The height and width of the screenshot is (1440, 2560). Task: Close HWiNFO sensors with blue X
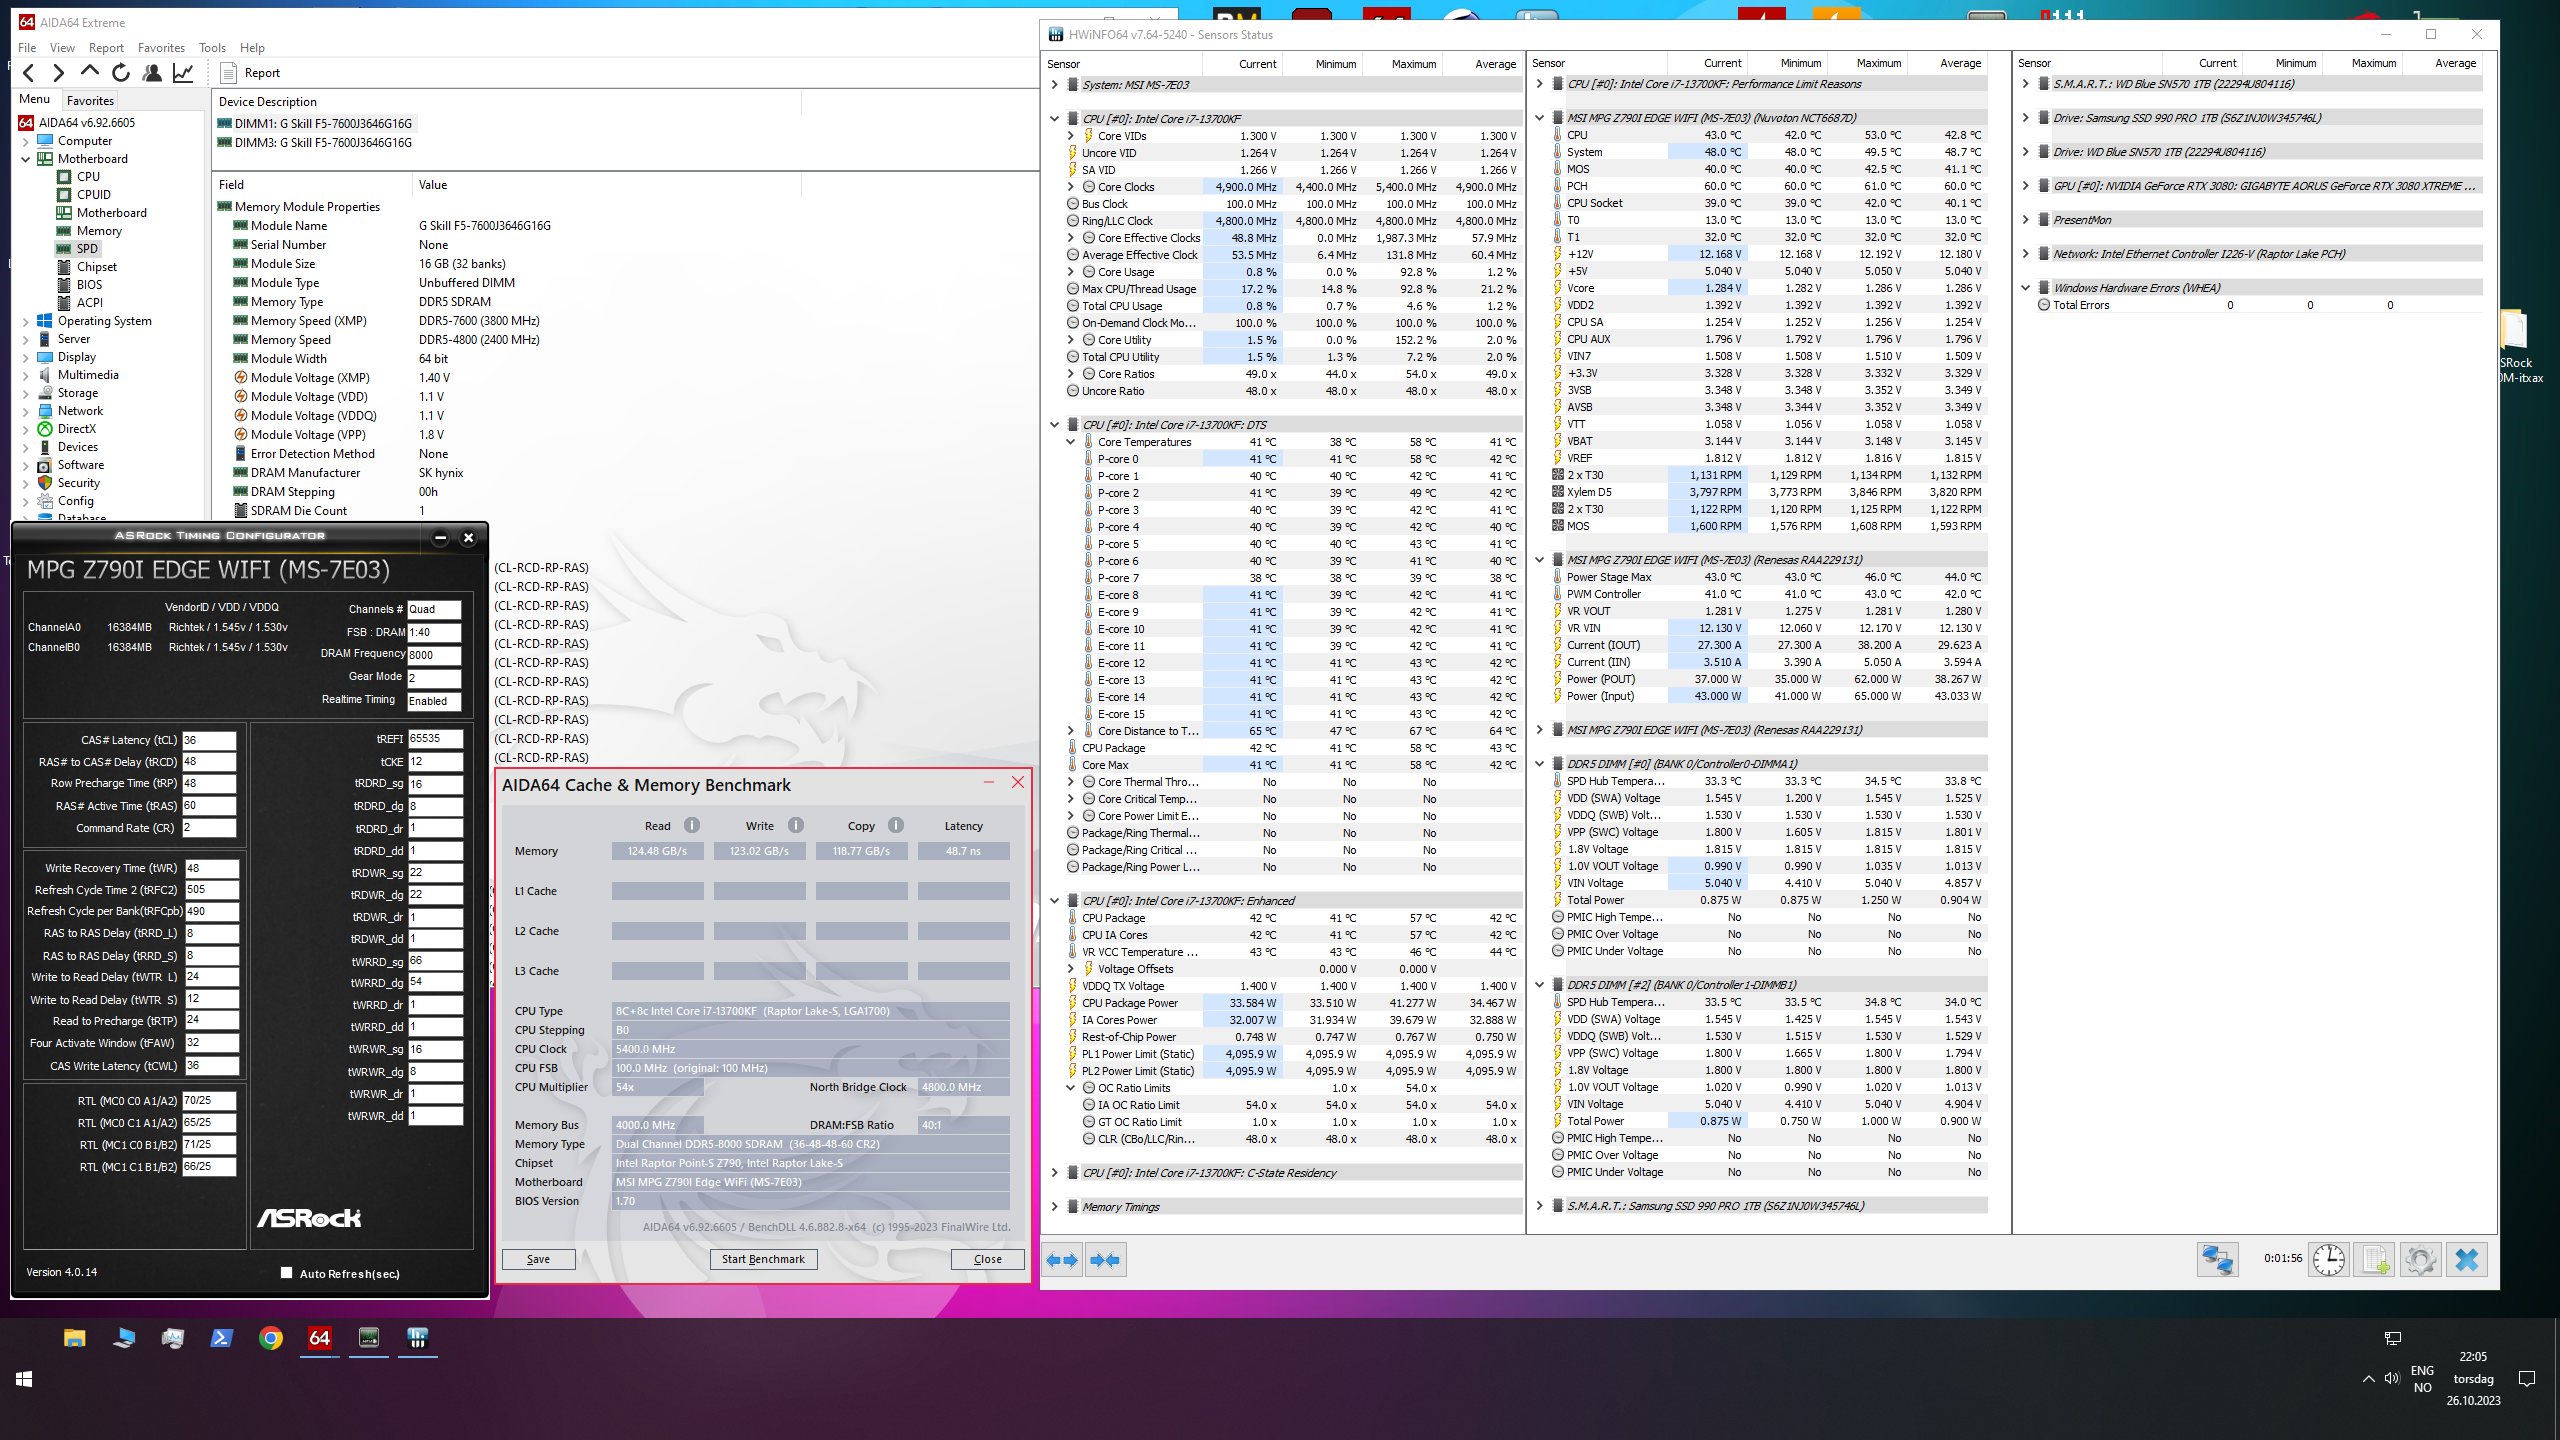pyautogui.click(x=2467, y=1260)
